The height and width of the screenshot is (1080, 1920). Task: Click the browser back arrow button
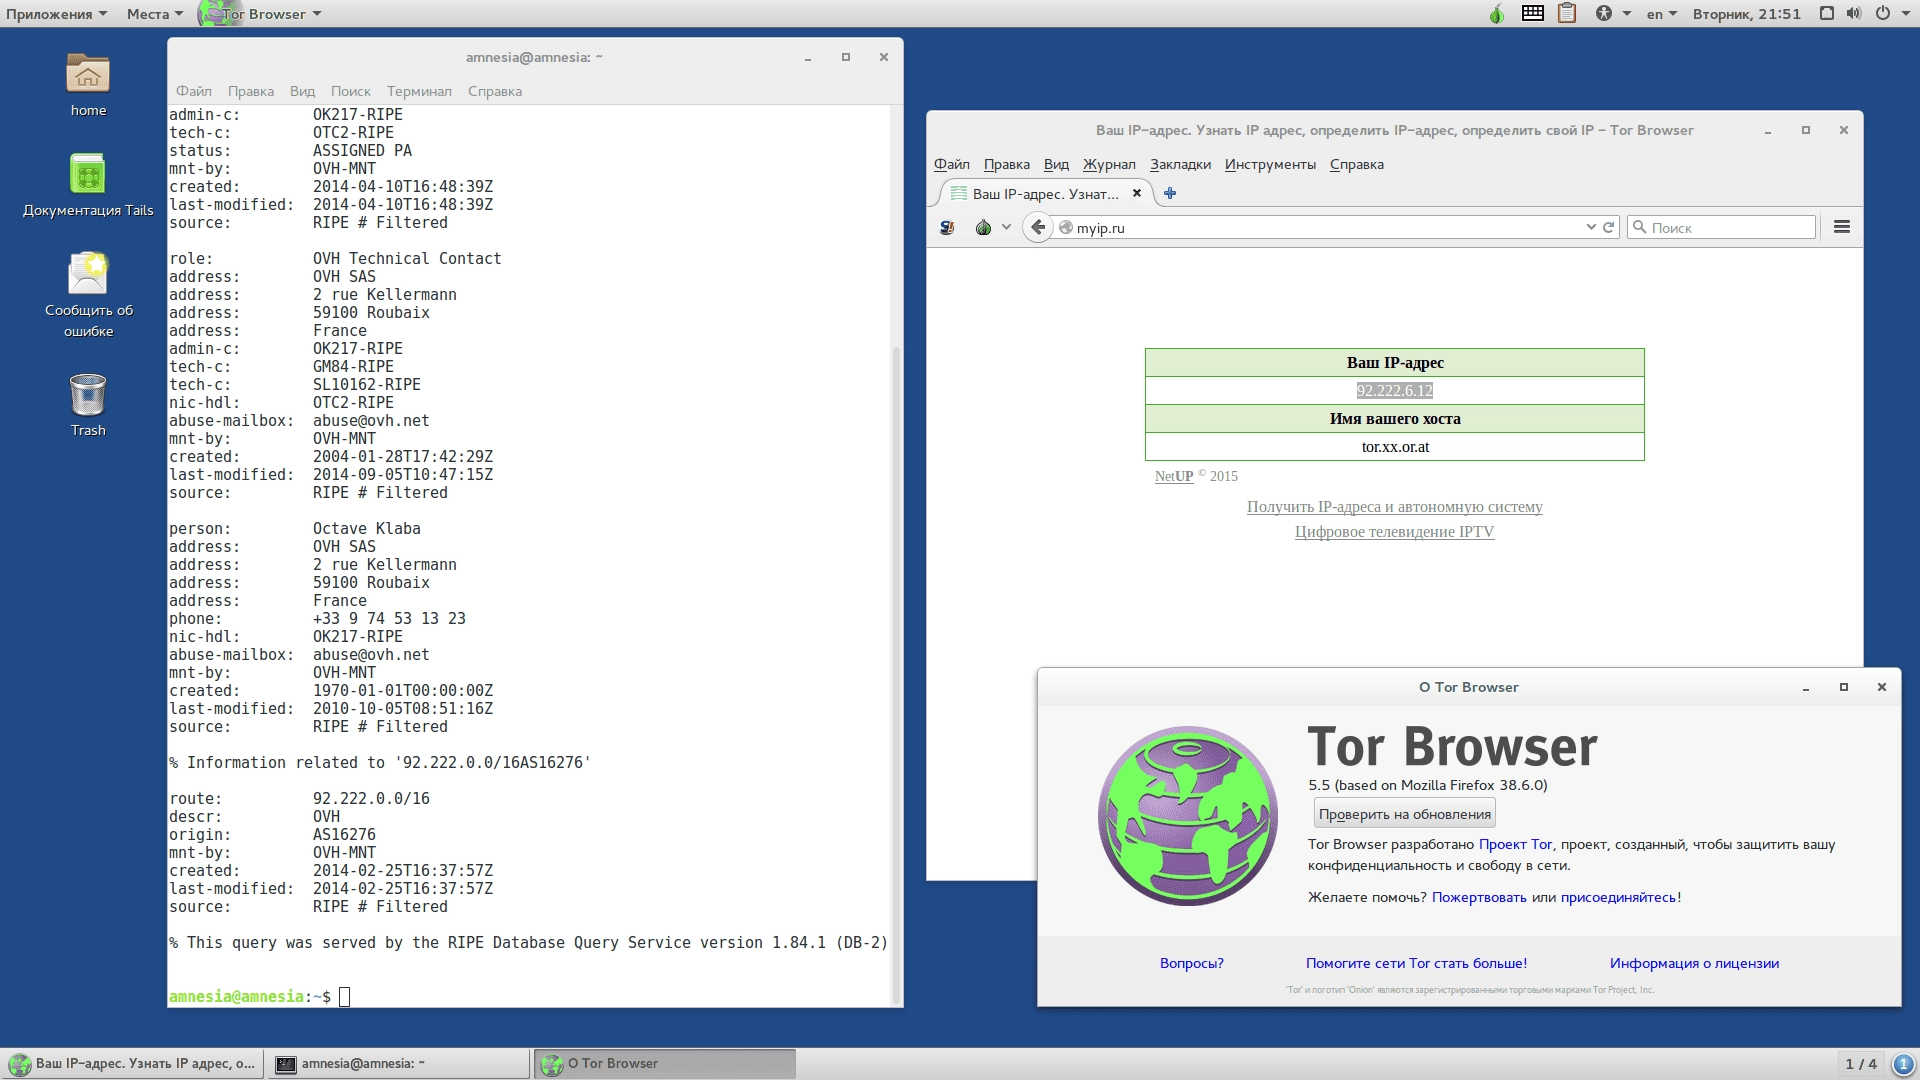pos(1038,227)
